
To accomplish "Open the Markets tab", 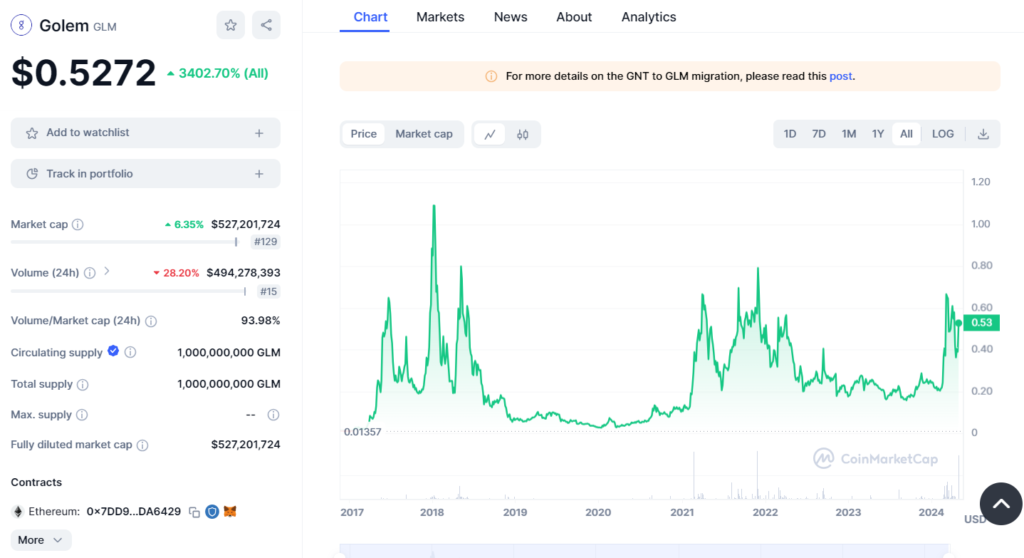I will click(440, 17).
